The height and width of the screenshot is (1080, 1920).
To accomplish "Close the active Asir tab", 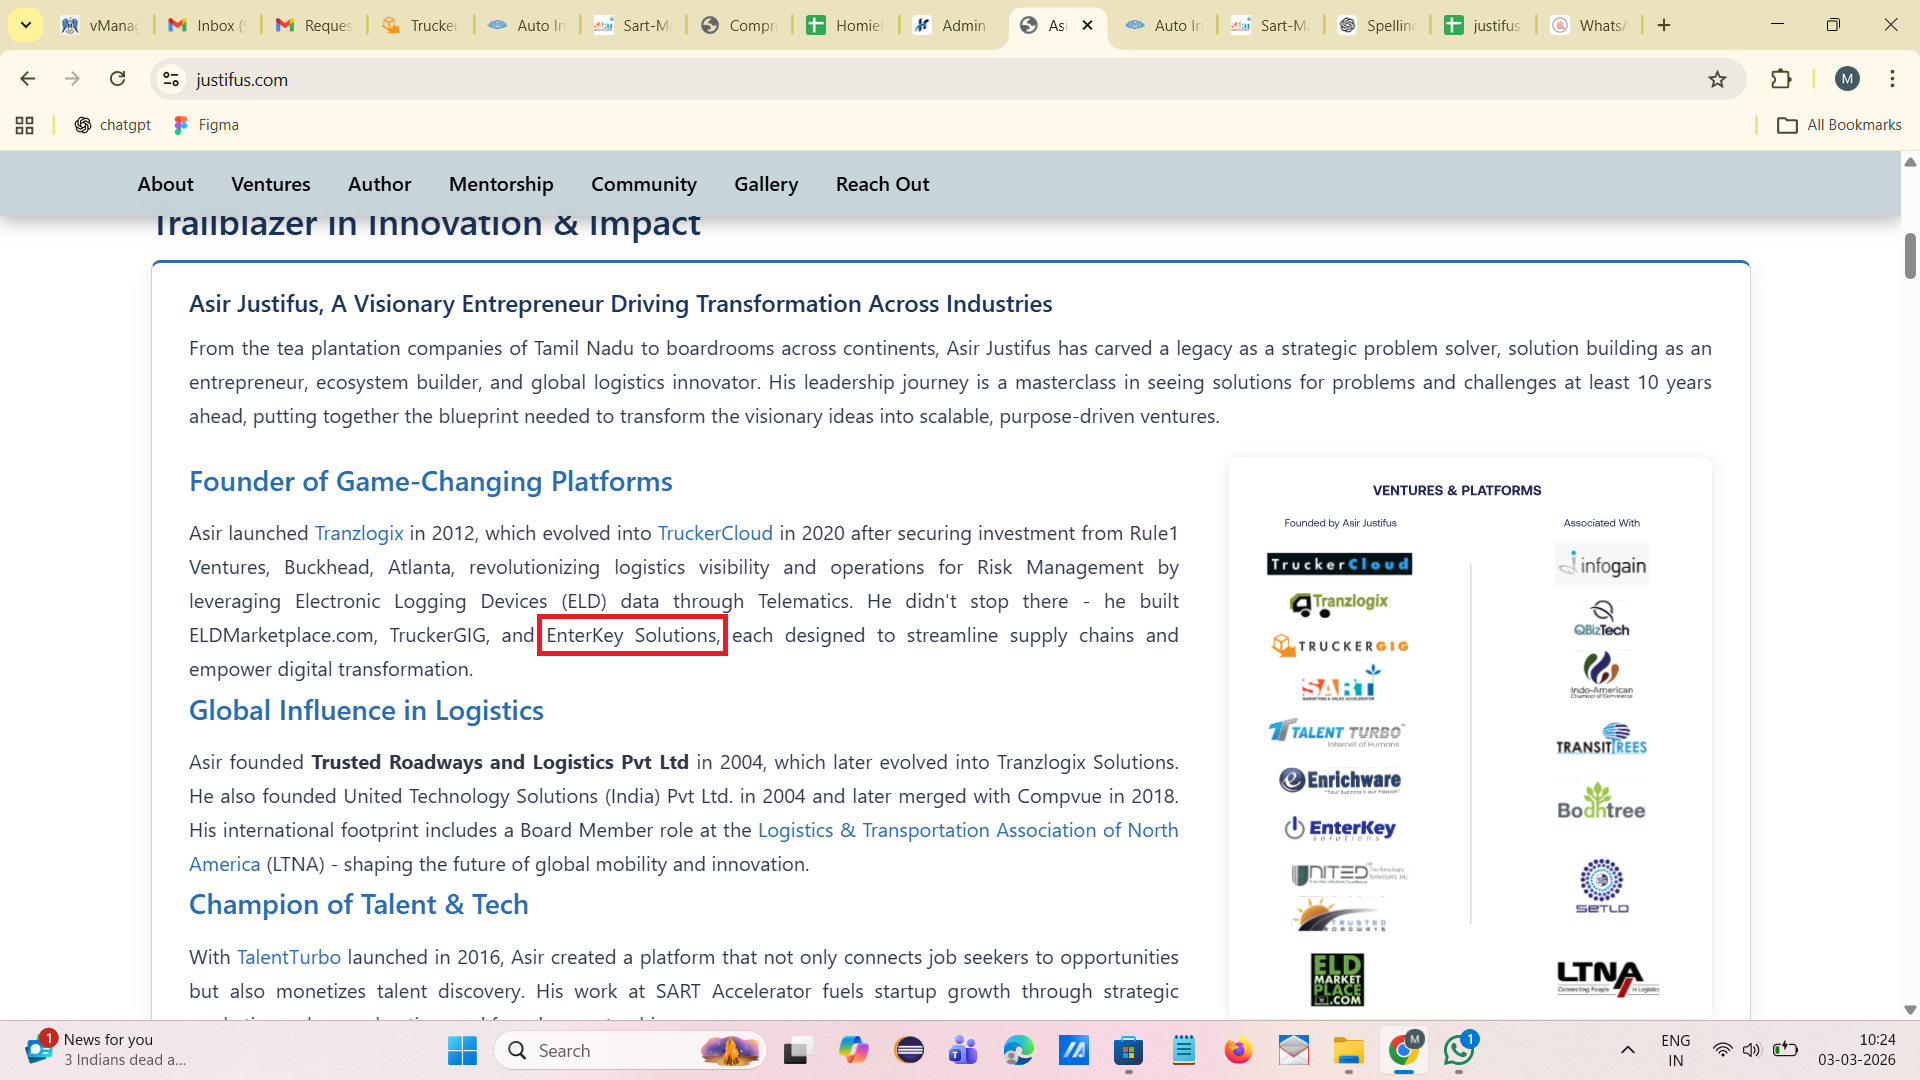I will tap(1088, 25).
